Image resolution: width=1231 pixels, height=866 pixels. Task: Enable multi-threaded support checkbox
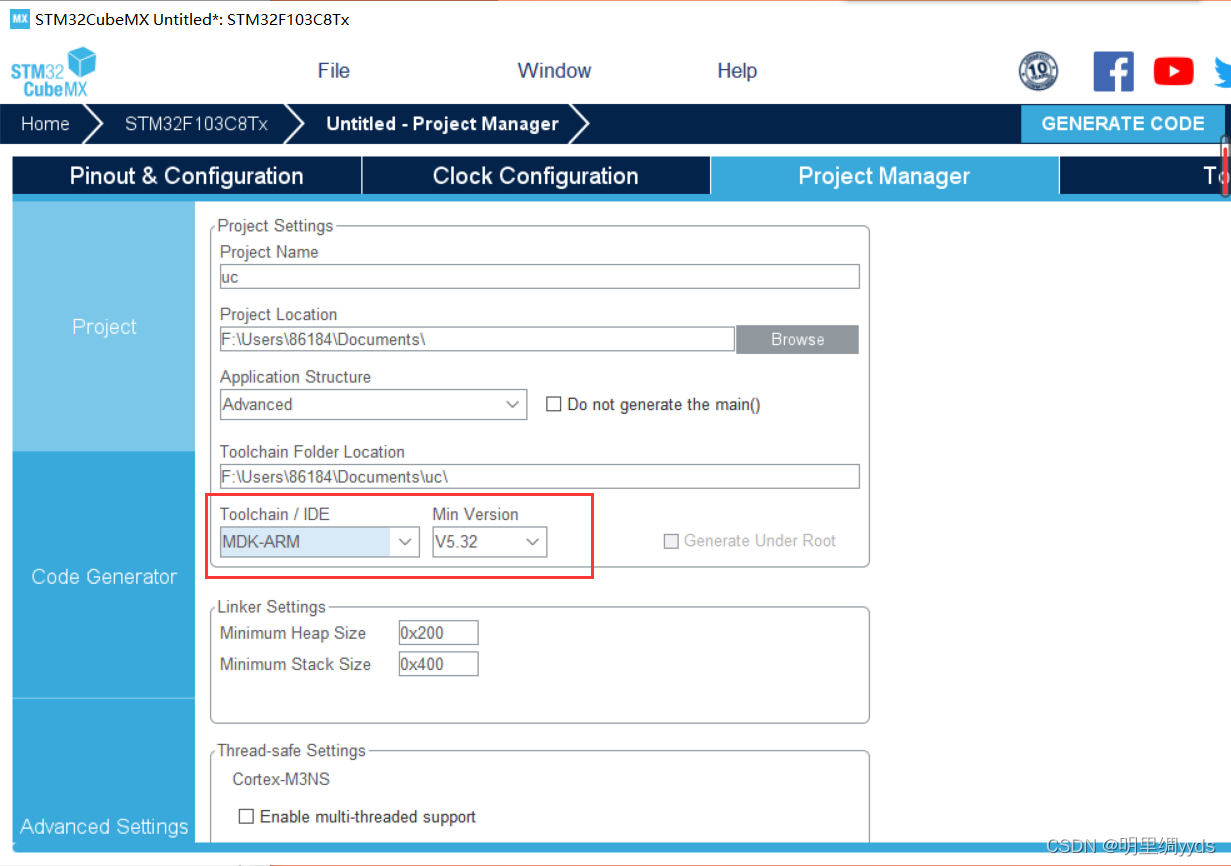[x=246, y=817]
